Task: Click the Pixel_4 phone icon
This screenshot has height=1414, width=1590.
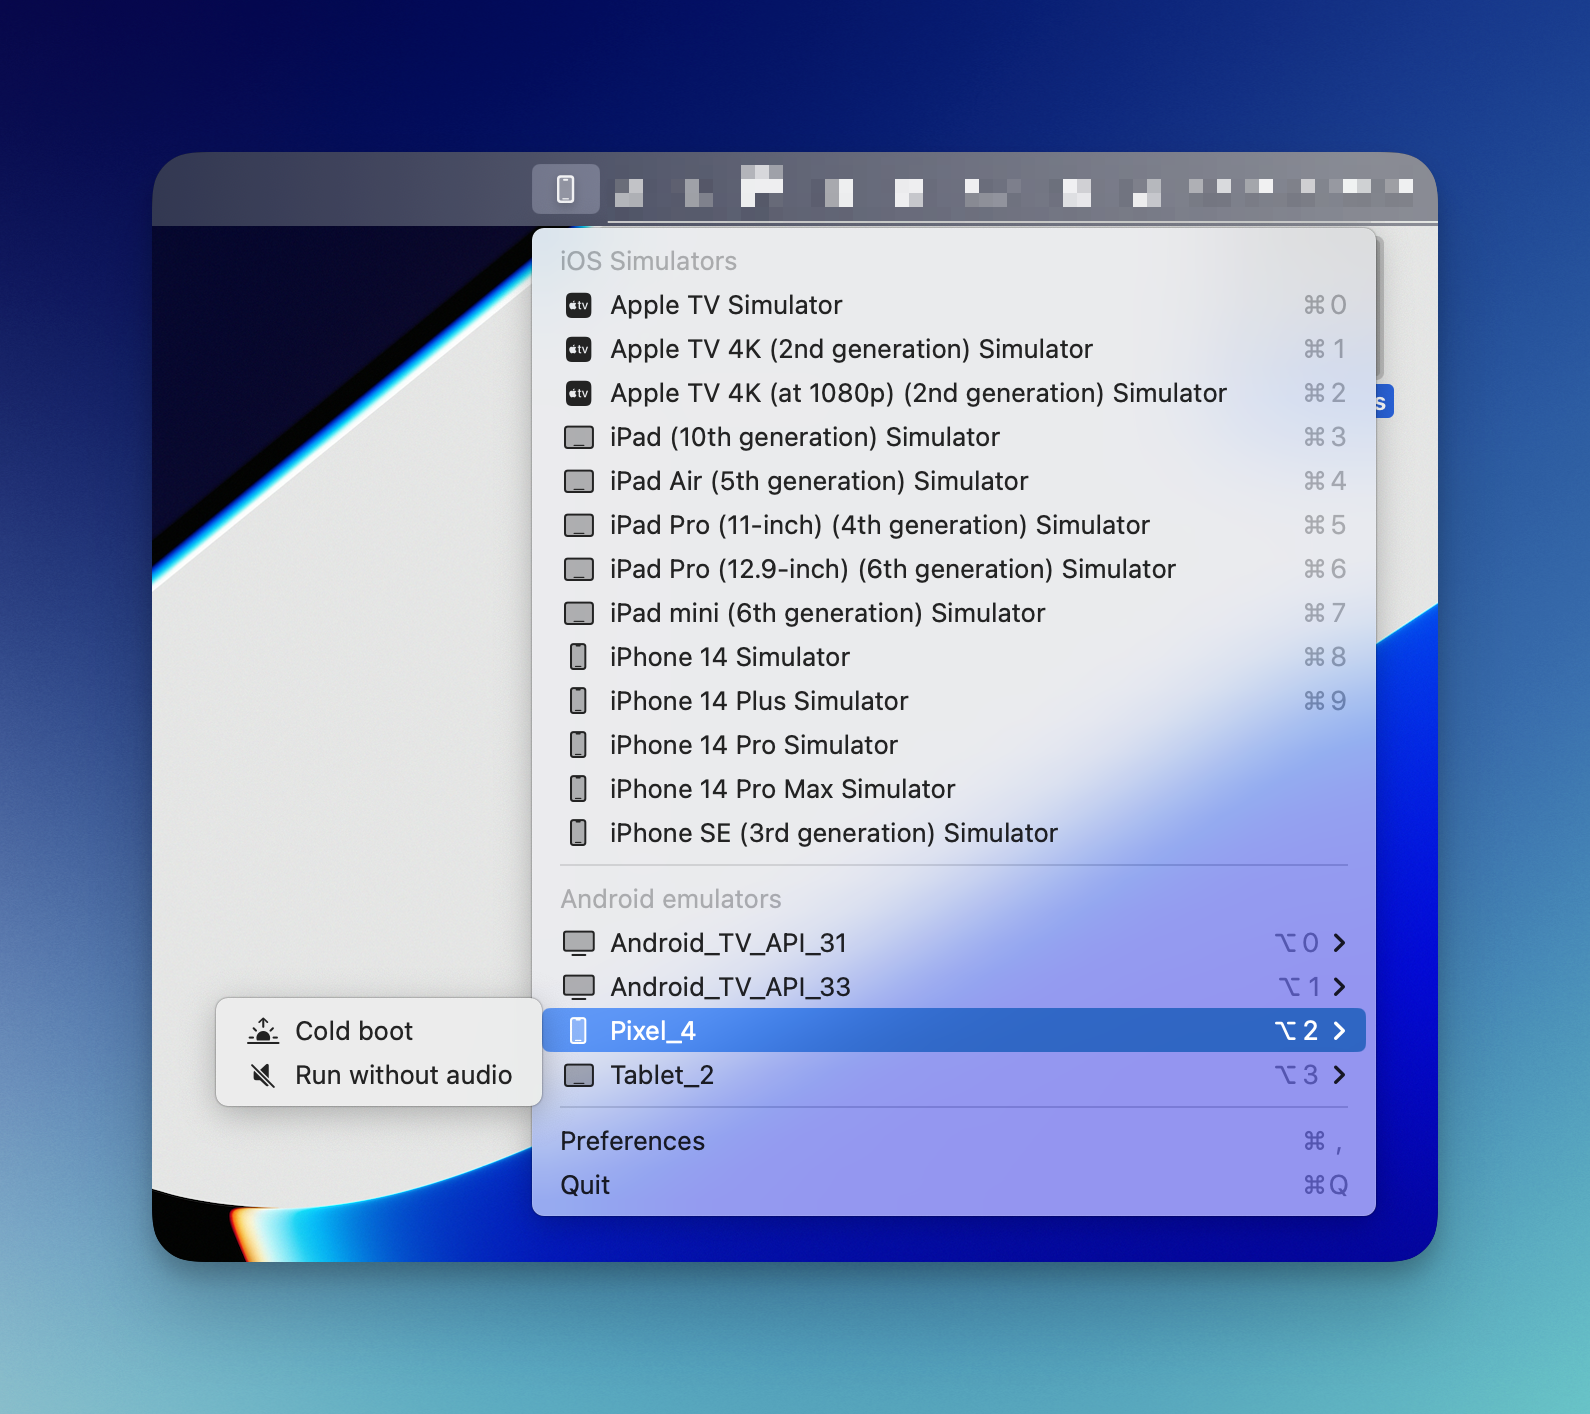Action: (578, 1031)
